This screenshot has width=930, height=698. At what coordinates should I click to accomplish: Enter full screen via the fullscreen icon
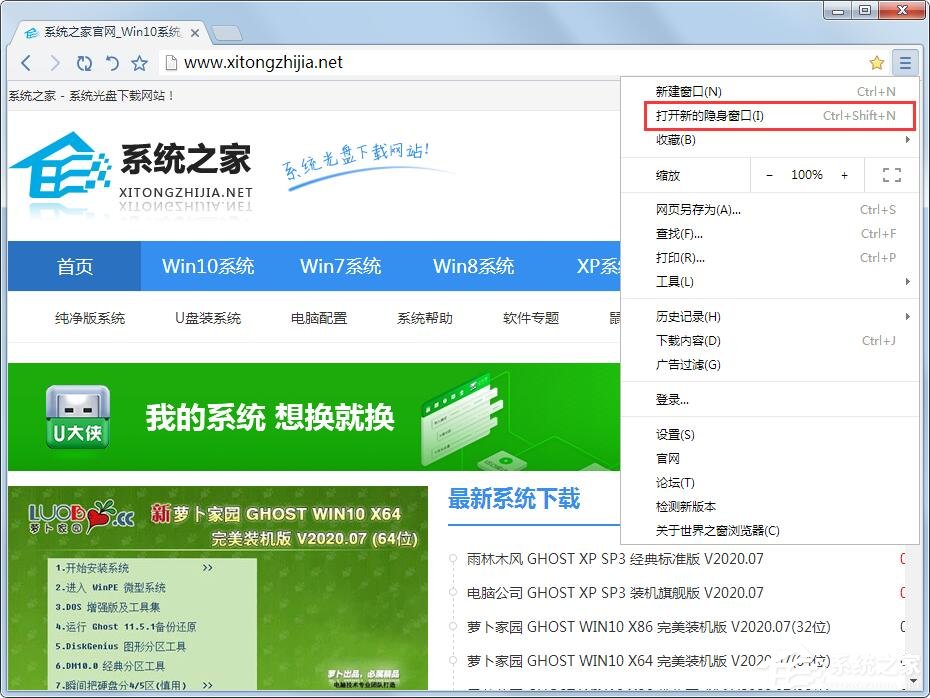tap(891, 175)
